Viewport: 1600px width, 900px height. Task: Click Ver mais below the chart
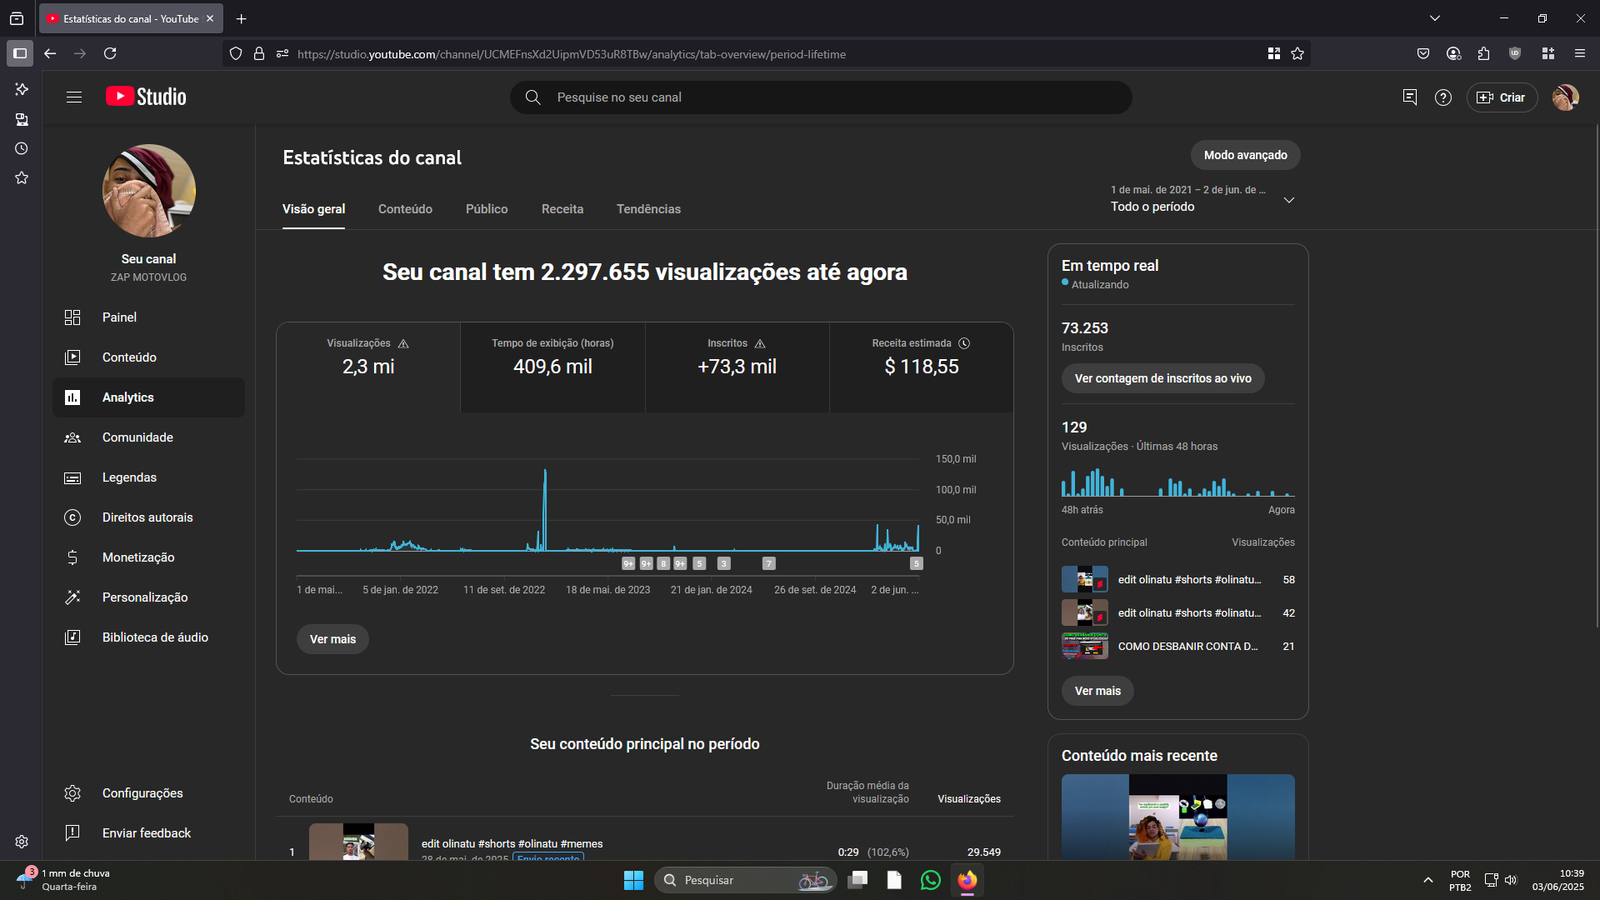333,639
